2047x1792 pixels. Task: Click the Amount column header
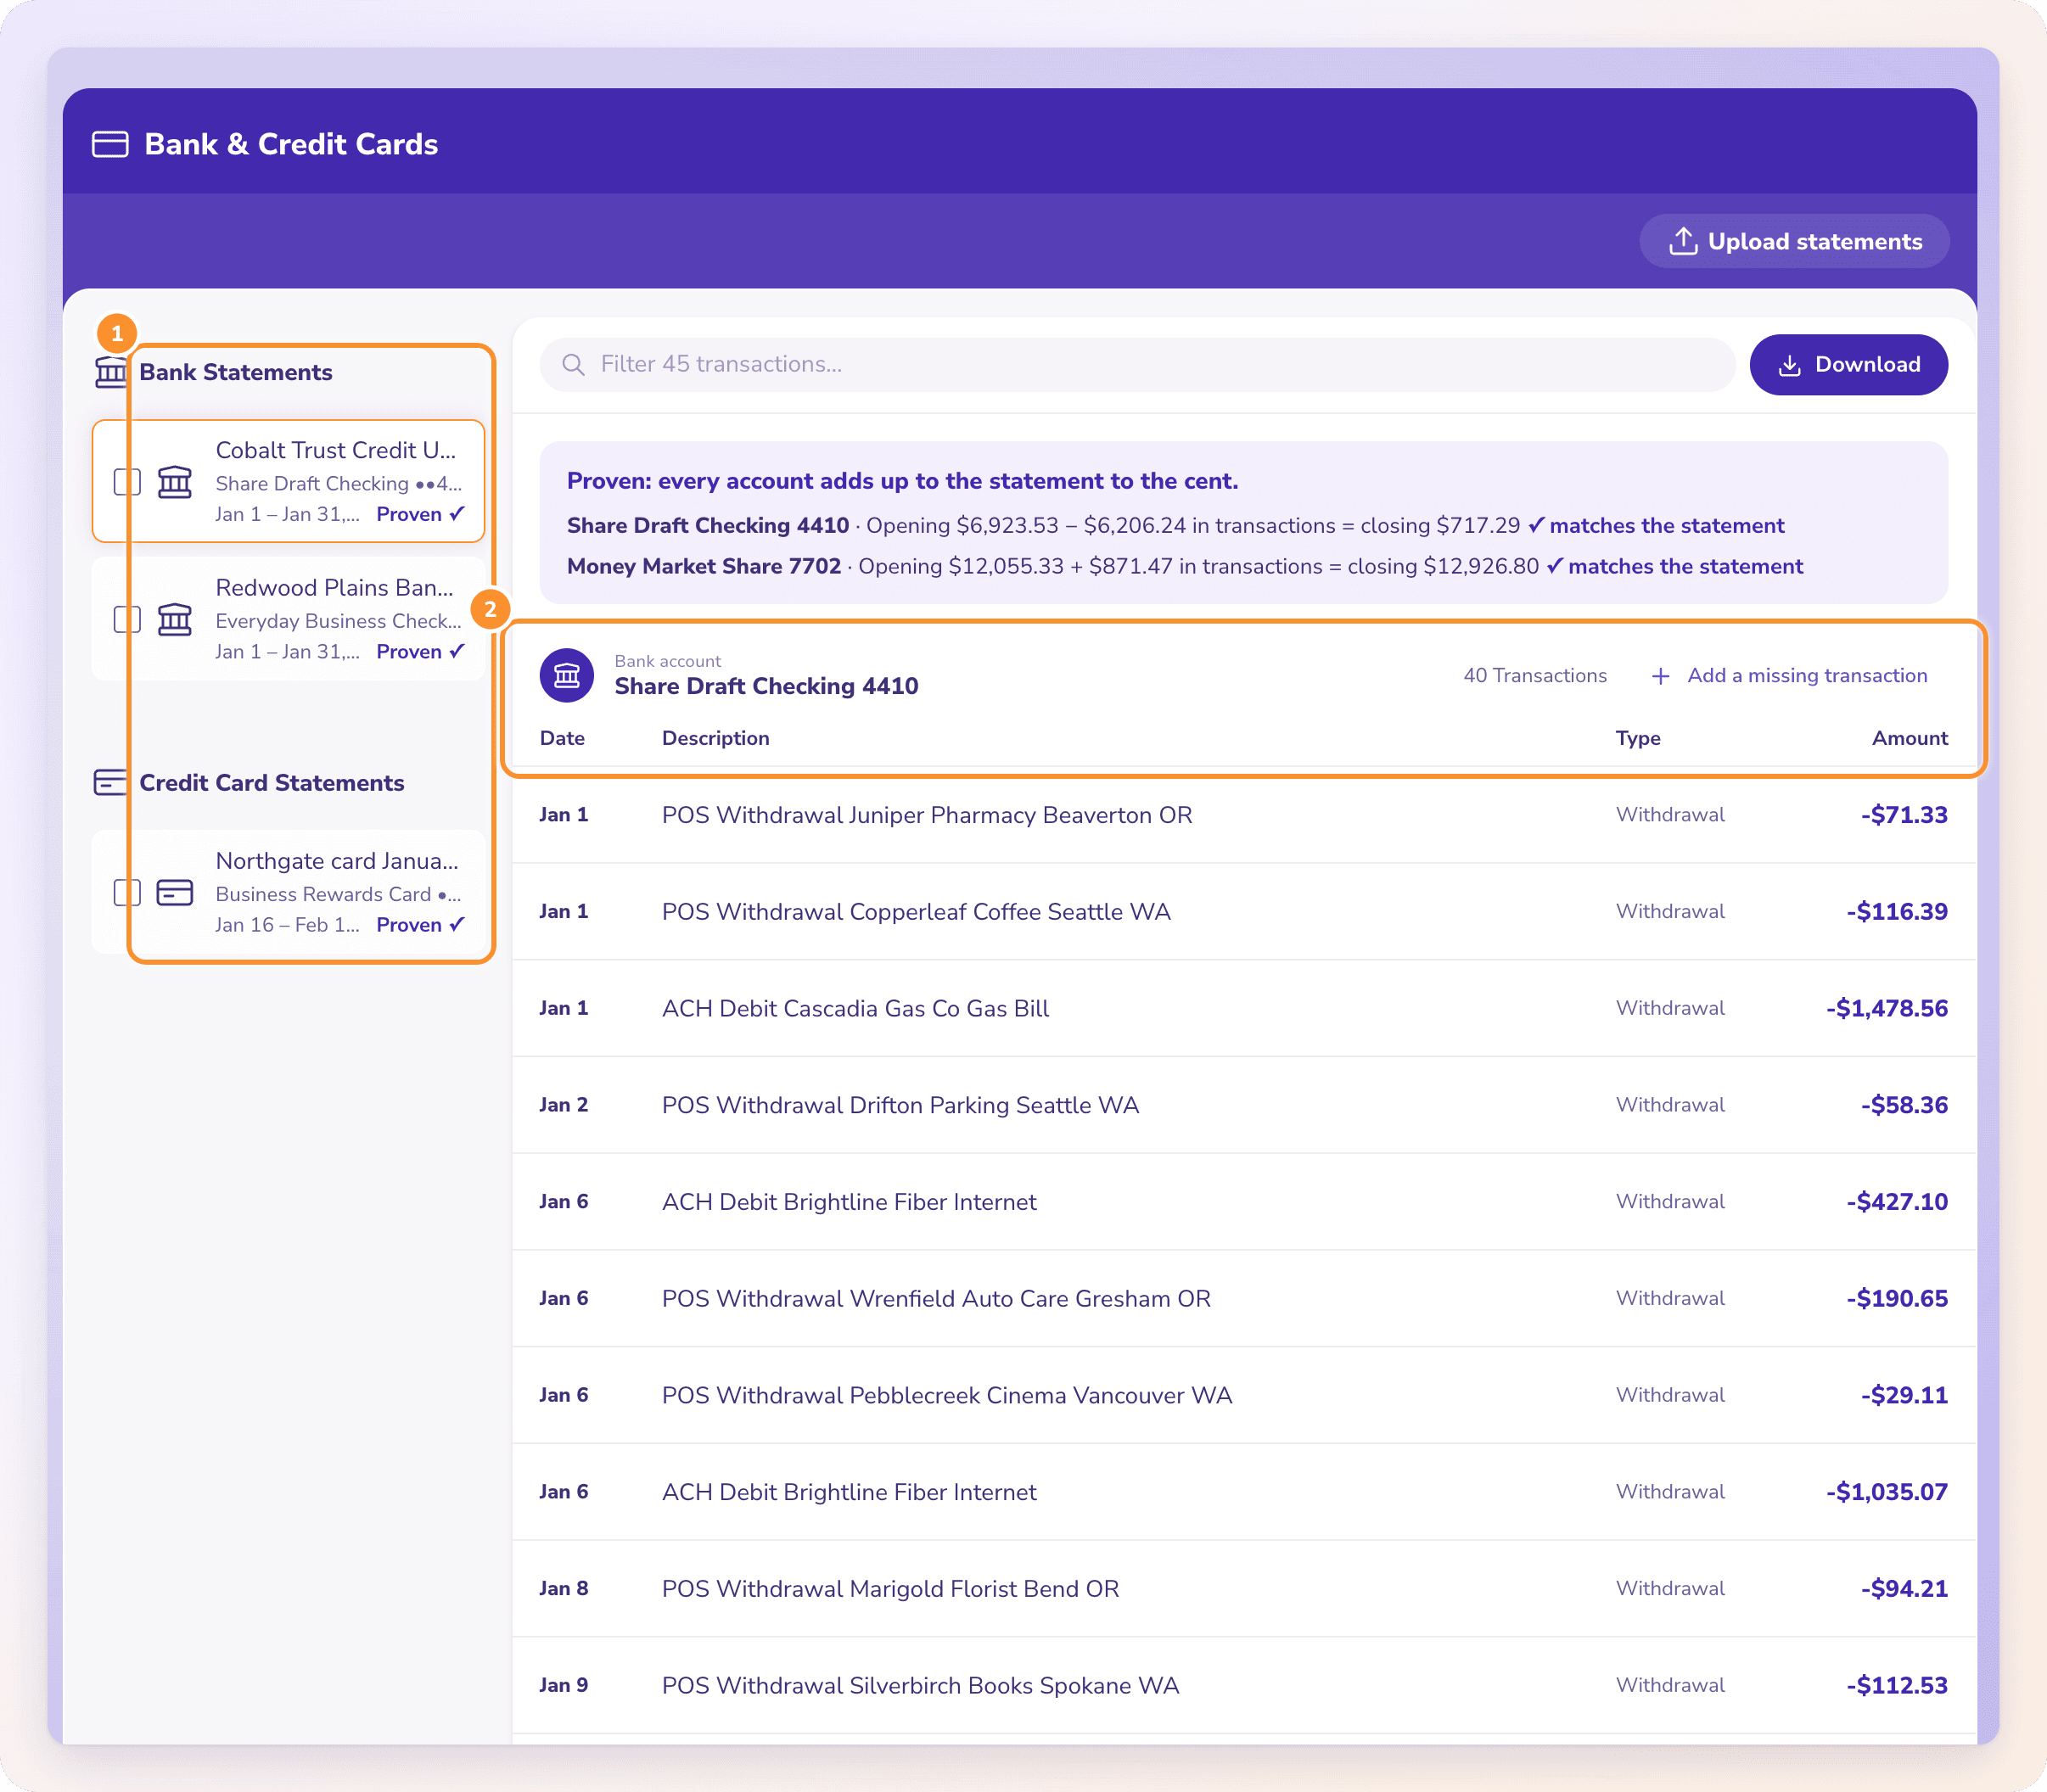pos(1909,738)
